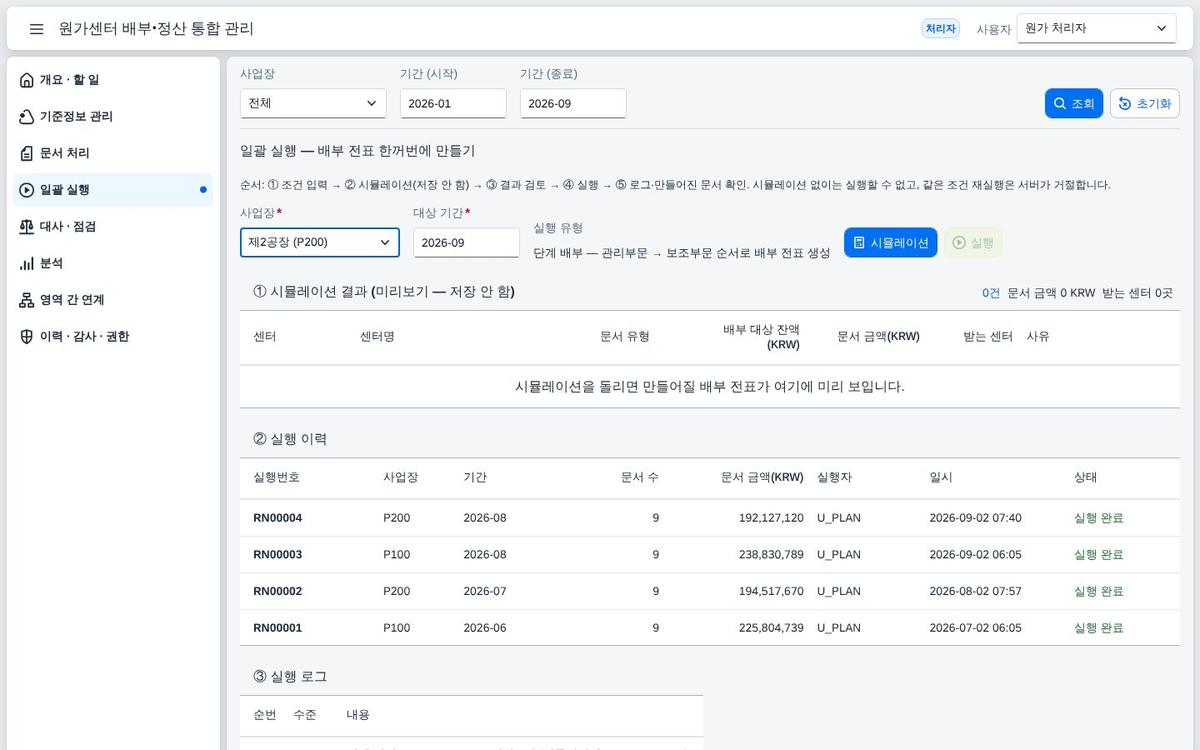Open the 분석 menu item
Screen dimensions: 1200x750
[113, 263]
